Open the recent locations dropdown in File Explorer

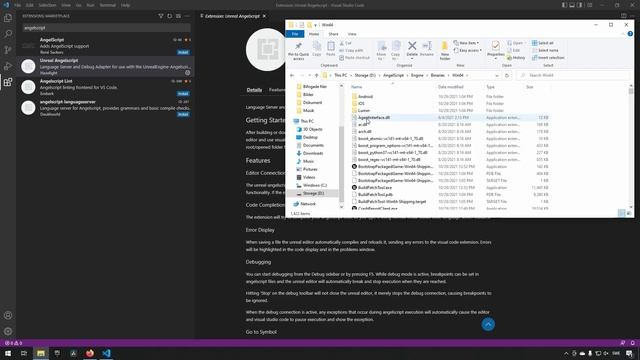[x=309, y=76]
